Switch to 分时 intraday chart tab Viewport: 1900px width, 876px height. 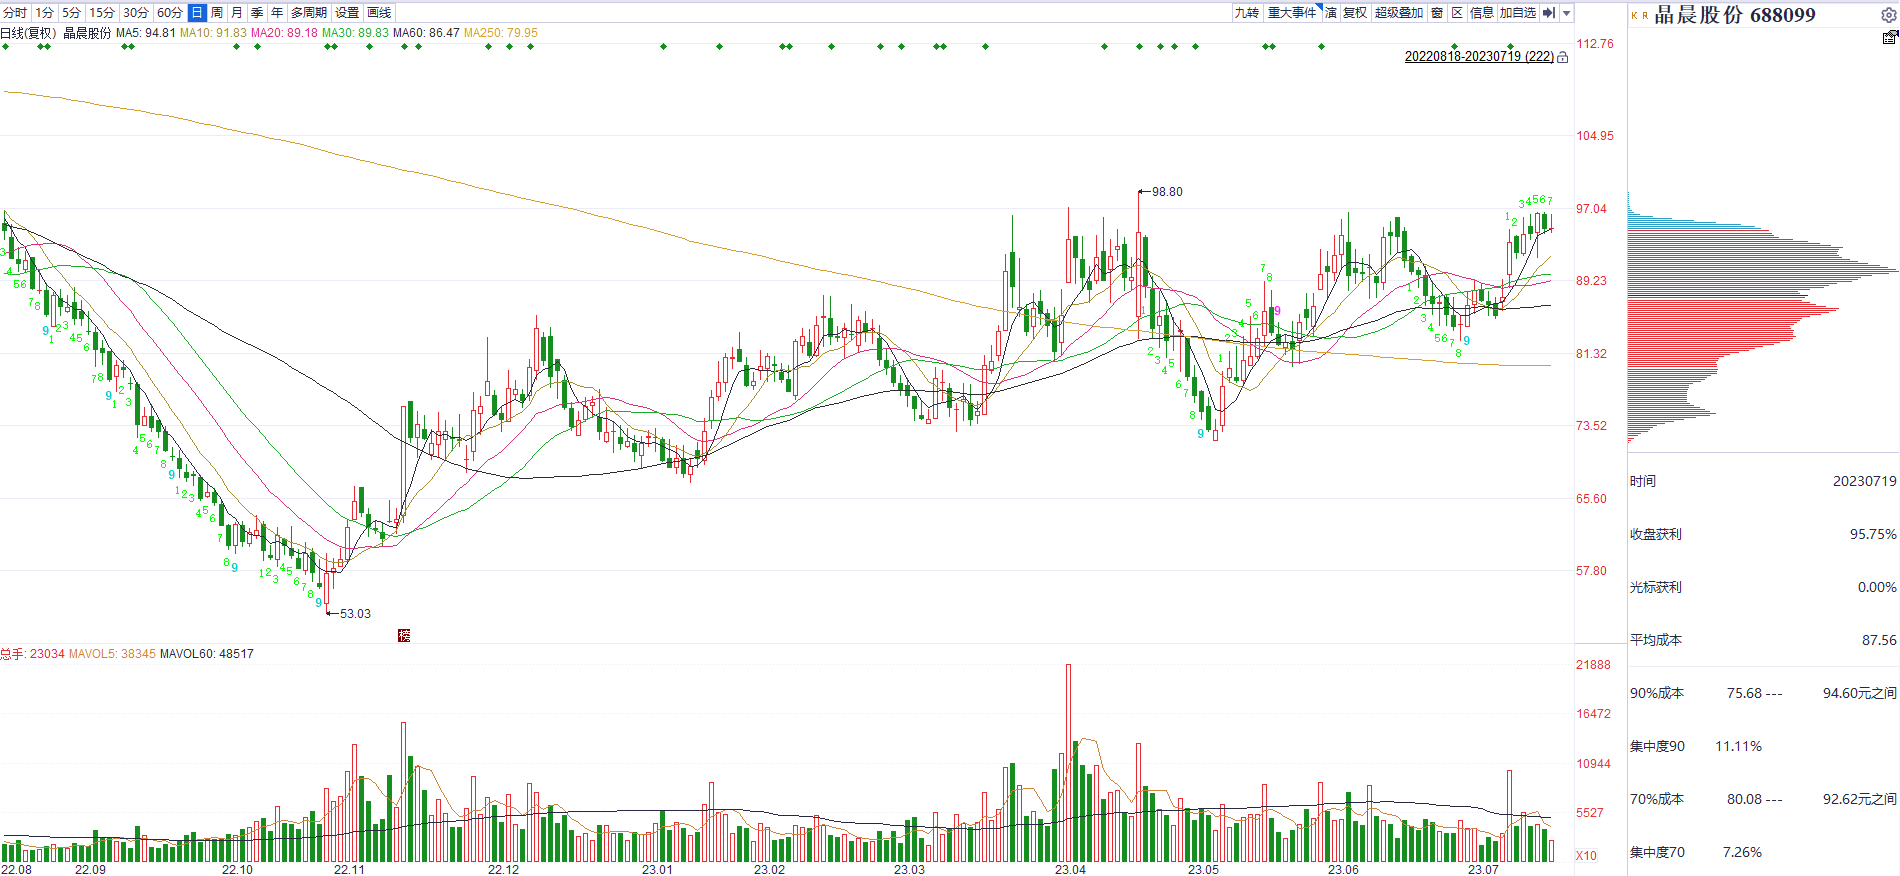(15, 13)
